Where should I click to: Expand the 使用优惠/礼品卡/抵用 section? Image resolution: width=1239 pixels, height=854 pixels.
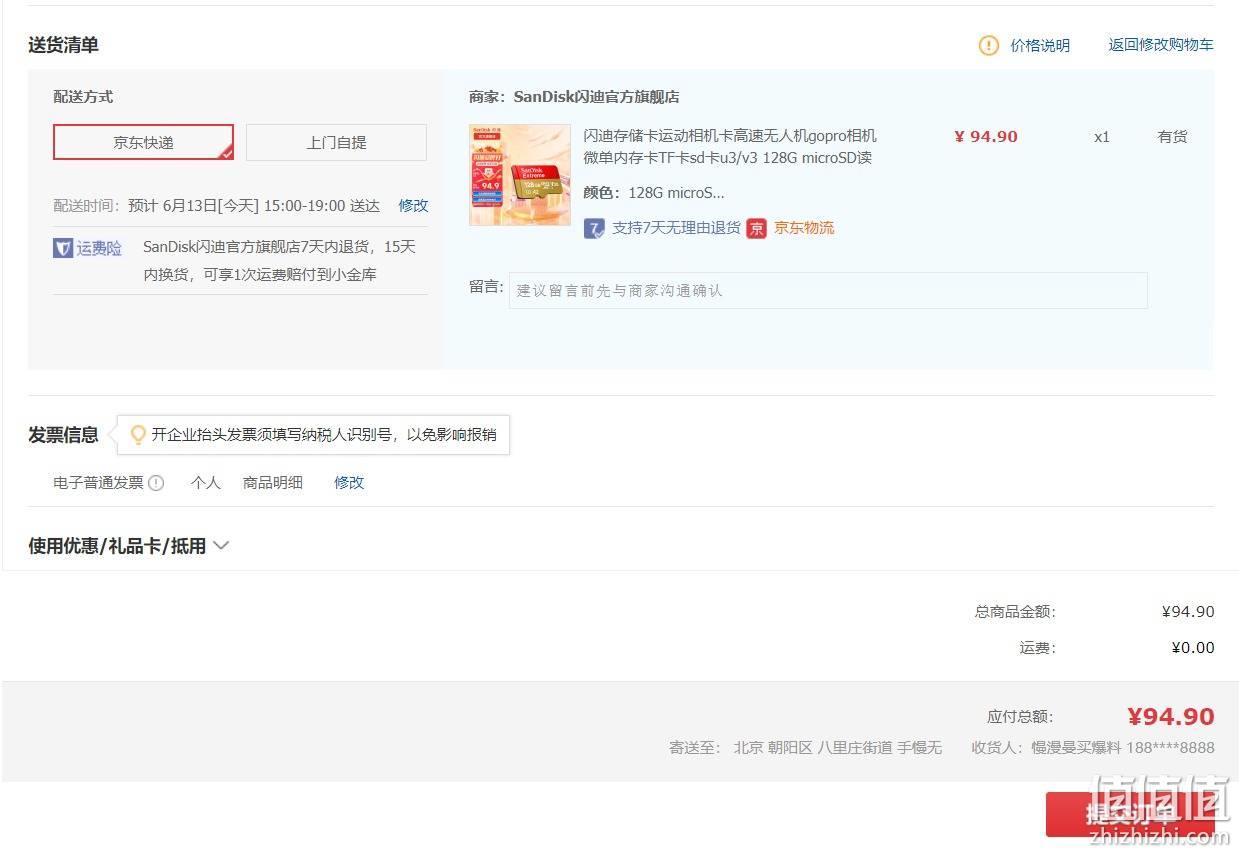pyautogui.click(x=129, y=546)
